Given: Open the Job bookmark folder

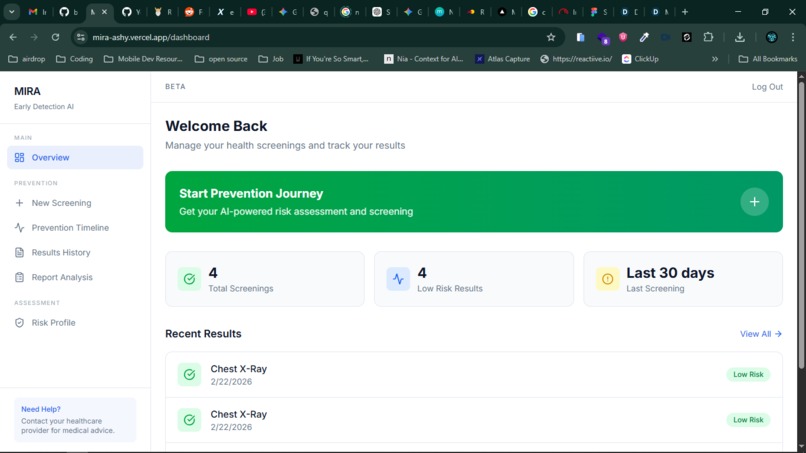Looking at the screenshot, I should coord(271,59).
